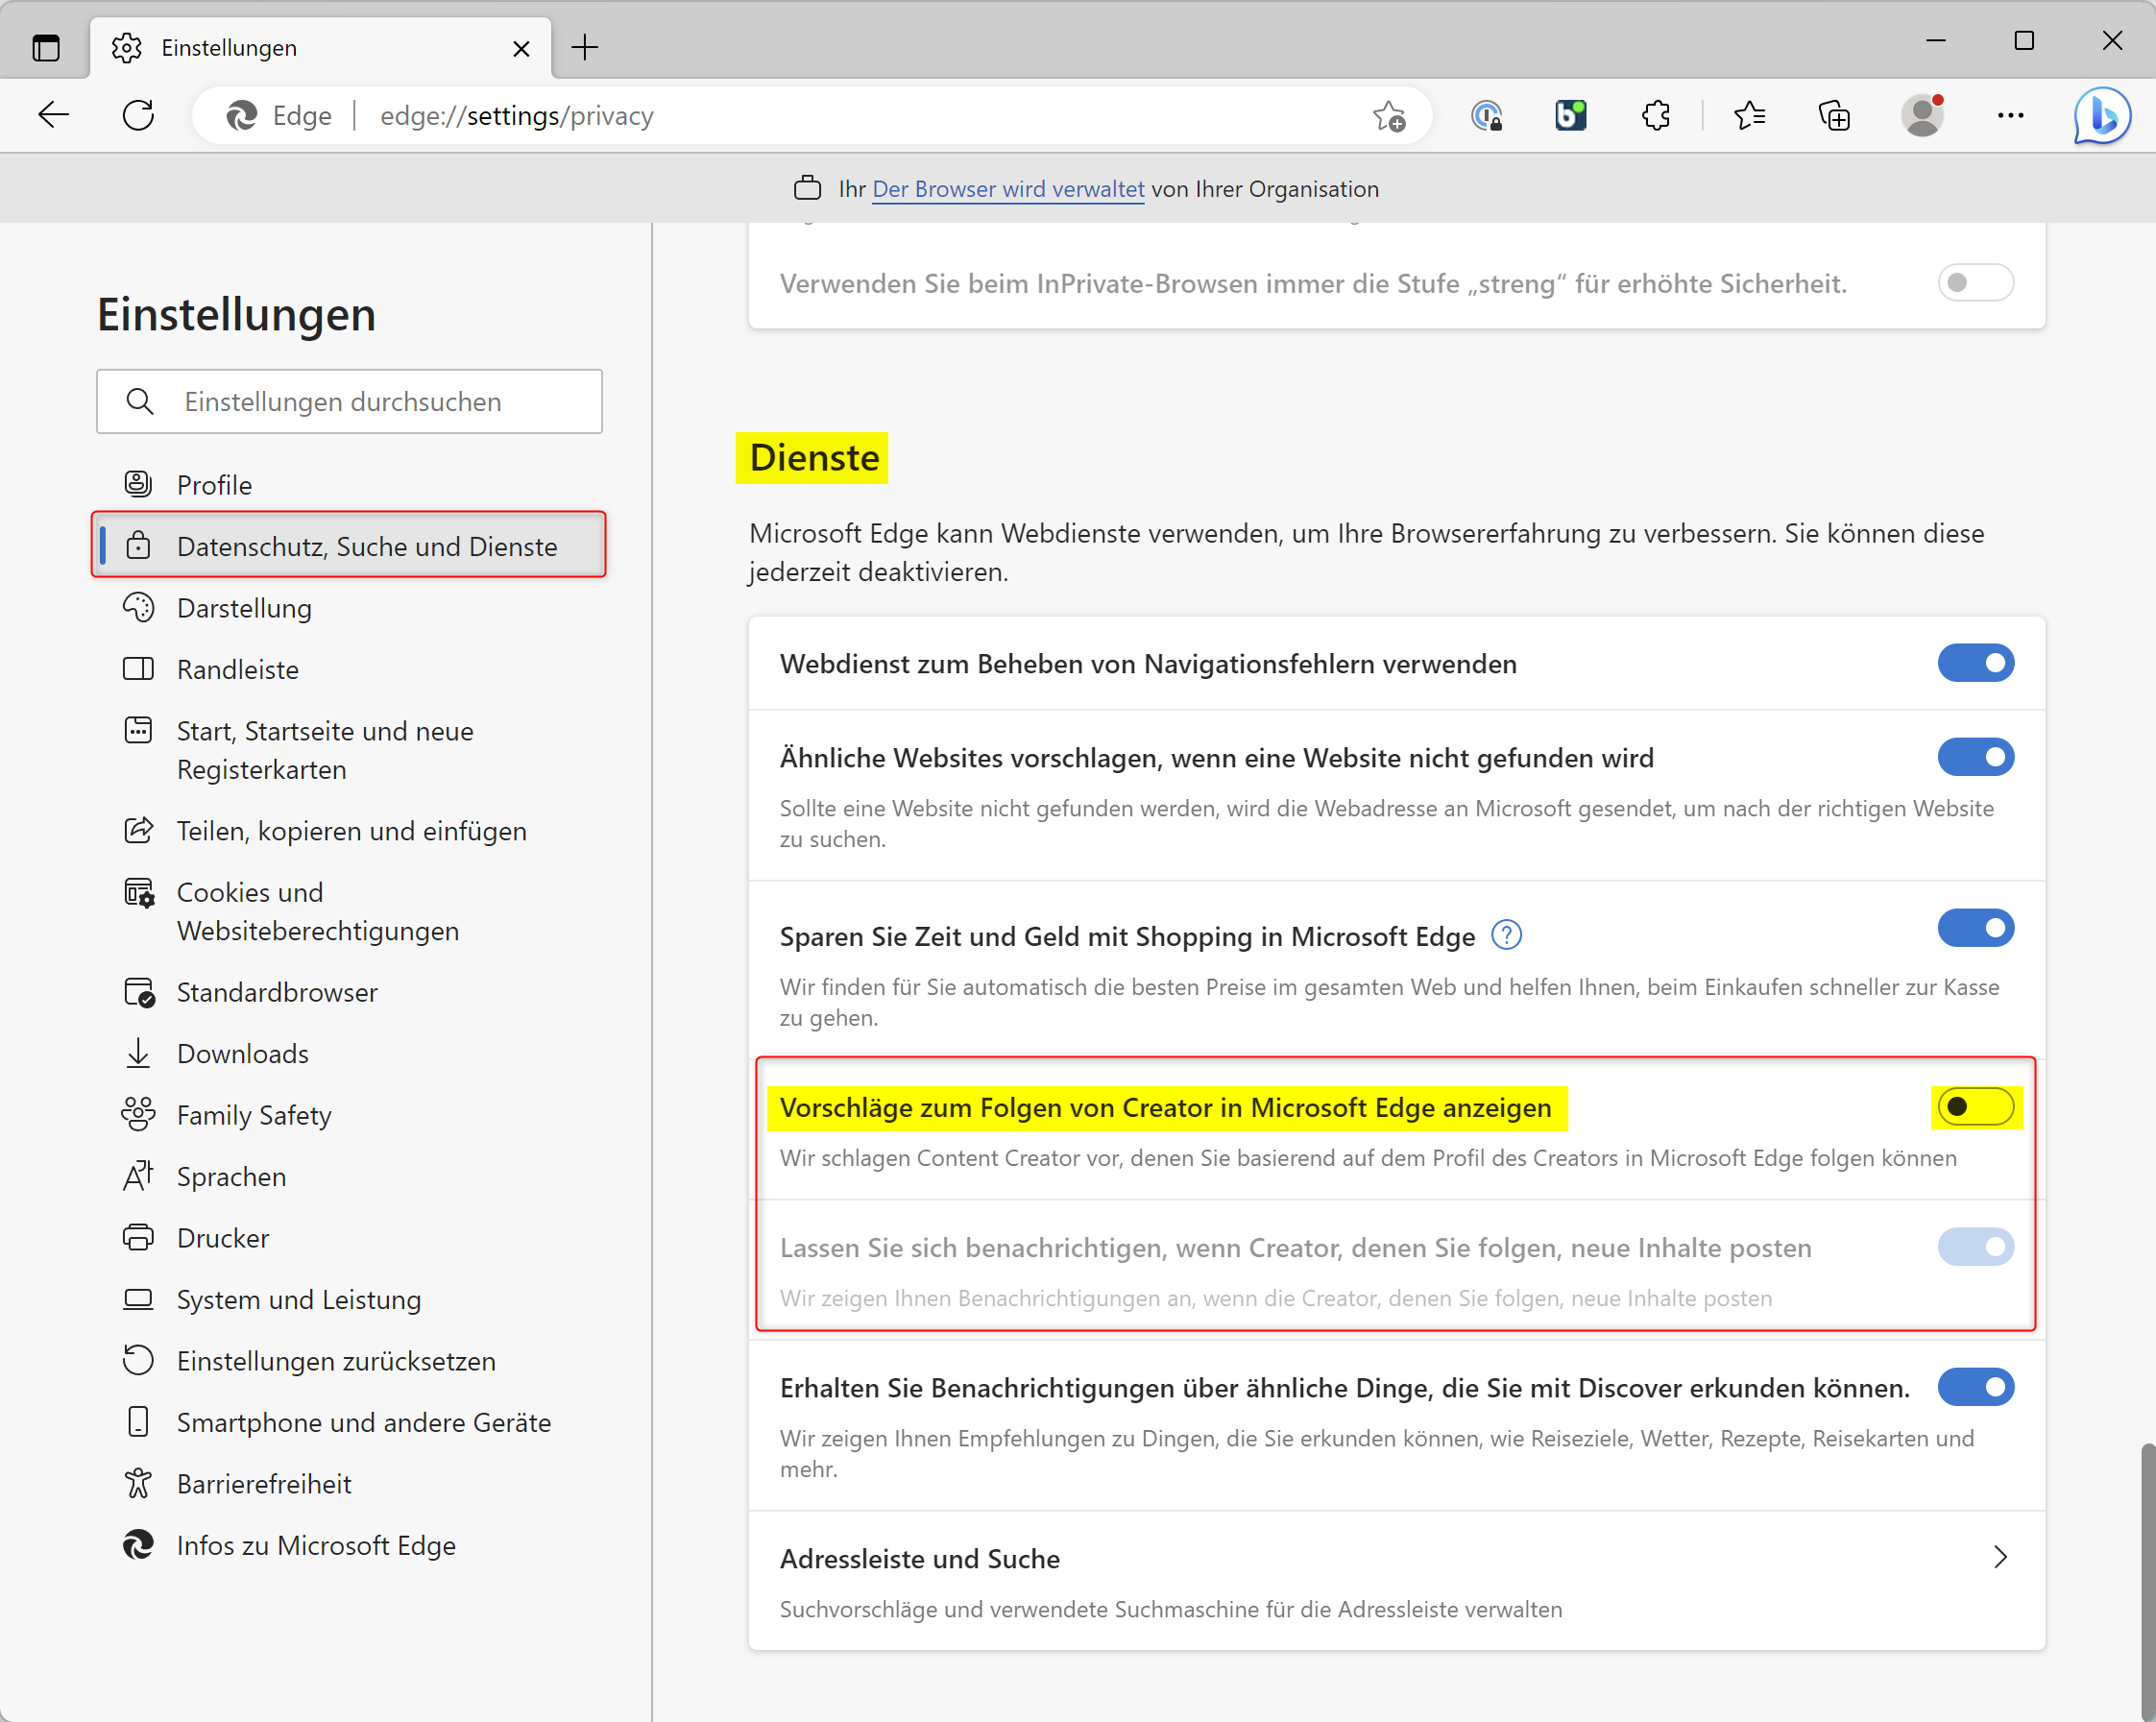
Task: Open System und Leistung settings
Action: (x=349, y=1299)
